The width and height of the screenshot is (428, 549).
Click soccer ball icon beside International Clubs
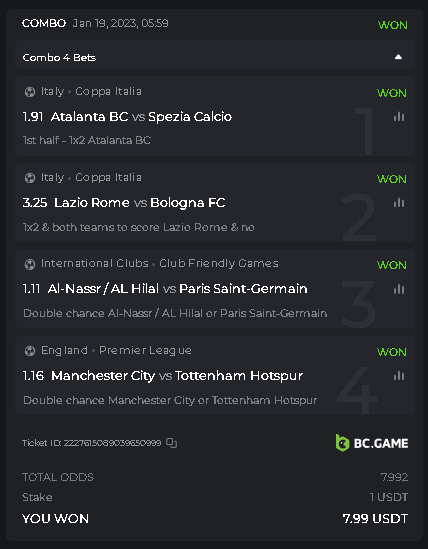30,264
